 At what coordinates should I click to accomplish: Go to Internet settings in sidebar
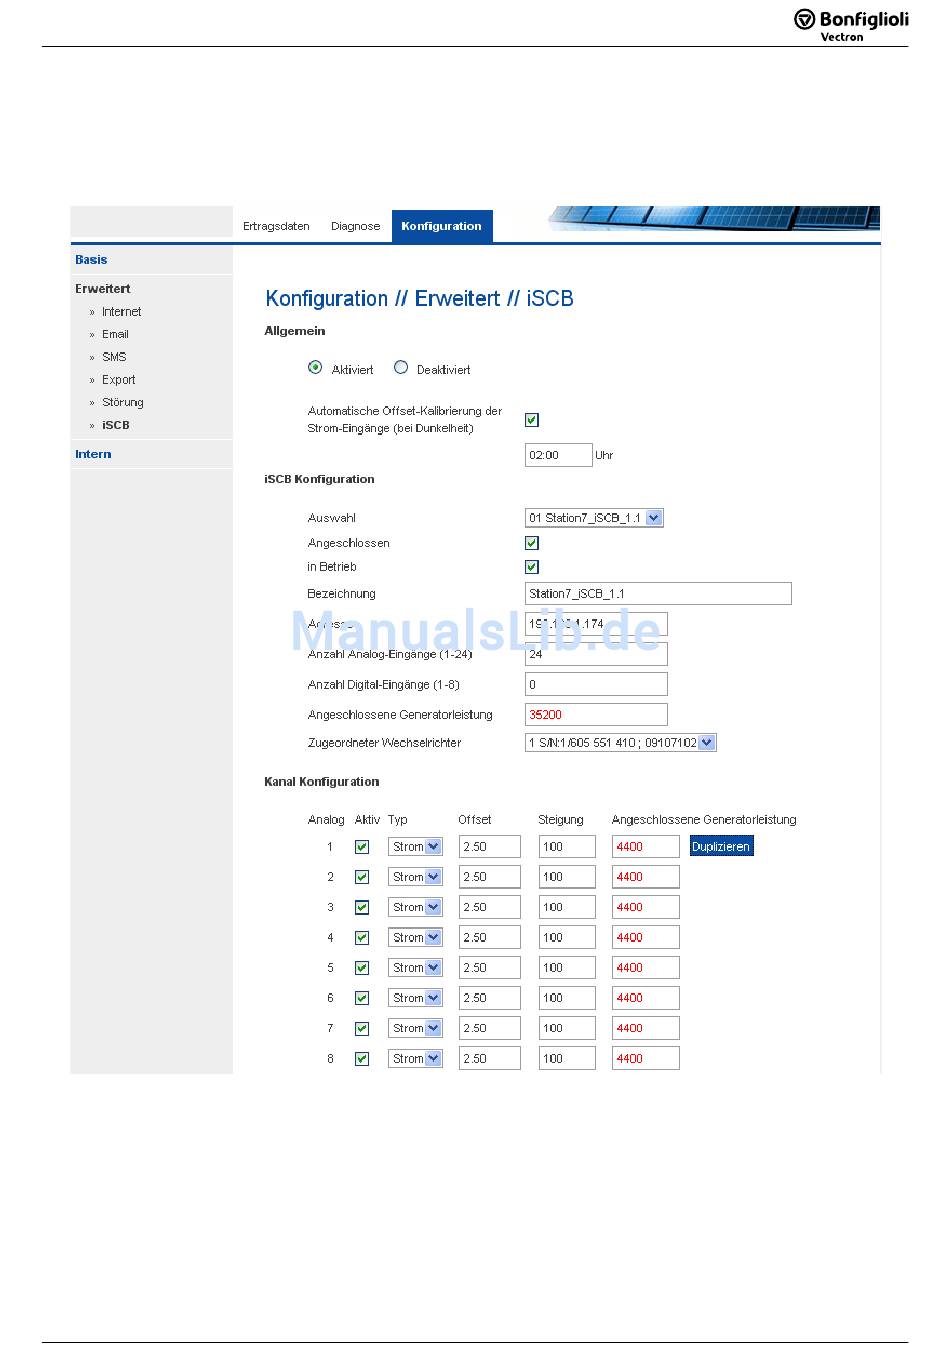coord(122,312)
